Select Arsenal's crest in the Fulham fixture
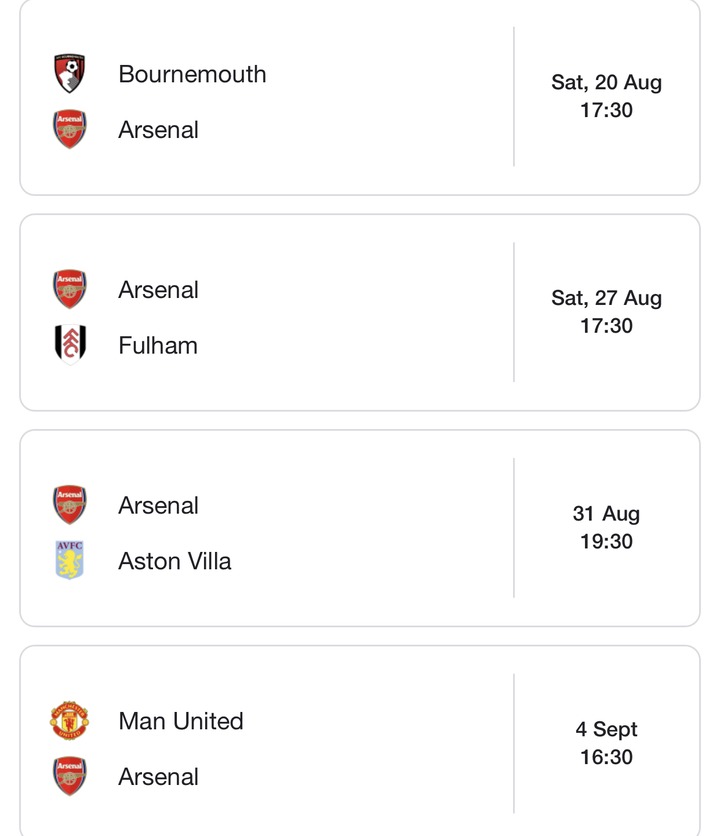The width and height of the screenshot is (720, 836). coord(70,290)
